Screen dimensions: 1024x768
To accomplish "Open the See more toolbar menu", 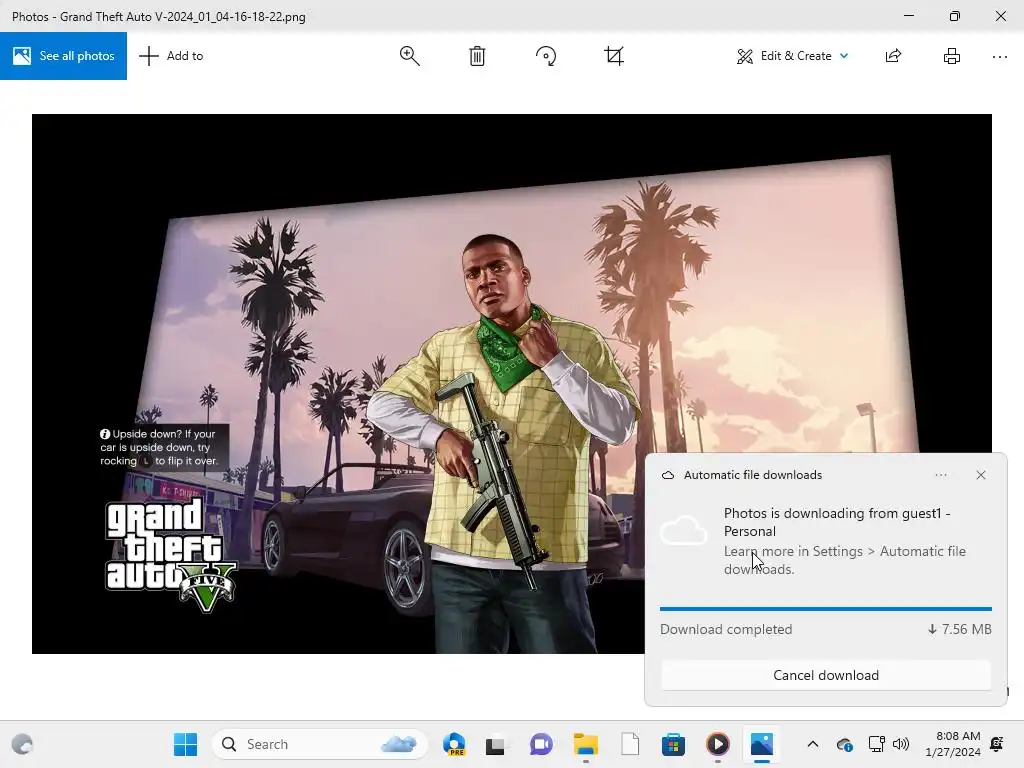I will 1000,57.
